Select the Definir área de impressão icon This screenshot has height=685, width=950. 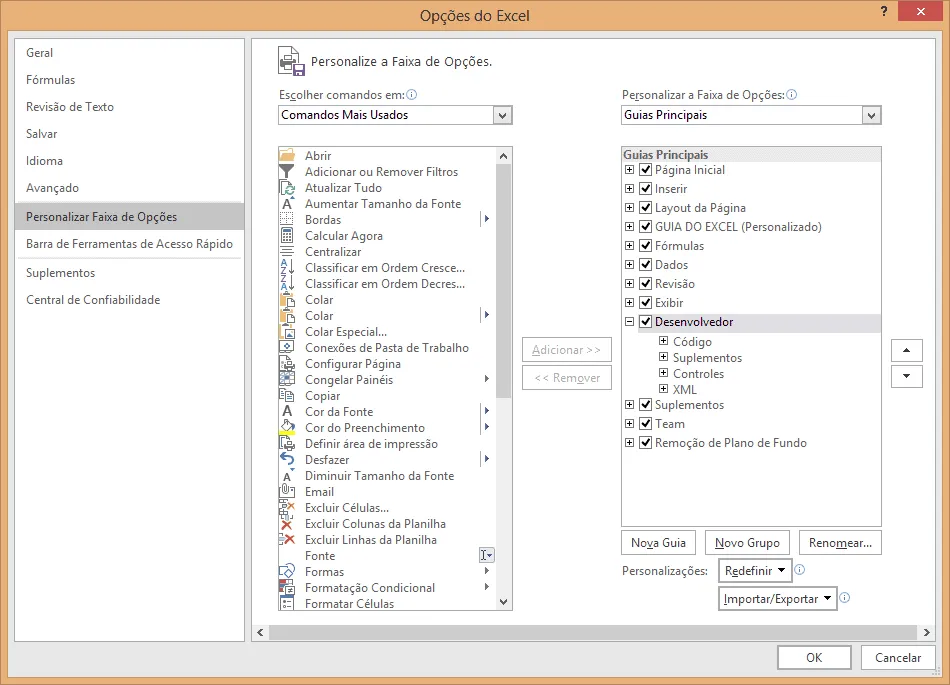[287, 444]
